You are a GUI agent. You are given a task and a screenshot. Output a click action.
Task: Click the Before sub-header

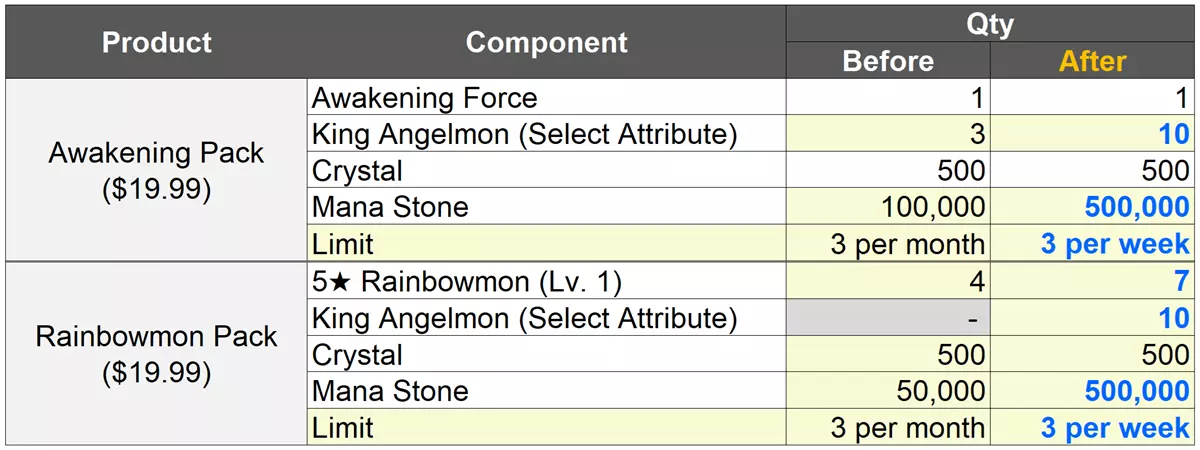(x=888, y=62)
